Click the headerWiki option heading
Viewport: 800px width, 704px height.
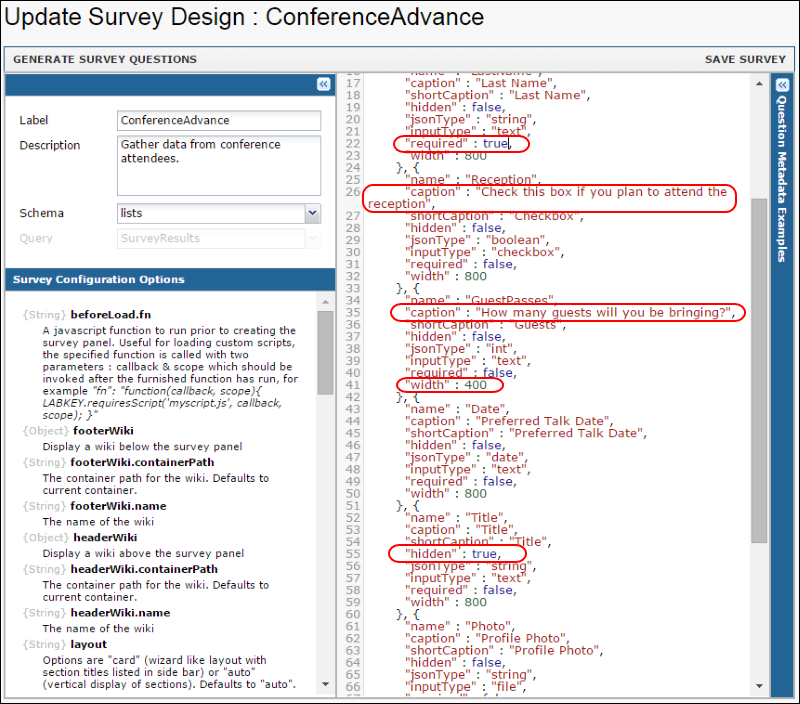105,538
